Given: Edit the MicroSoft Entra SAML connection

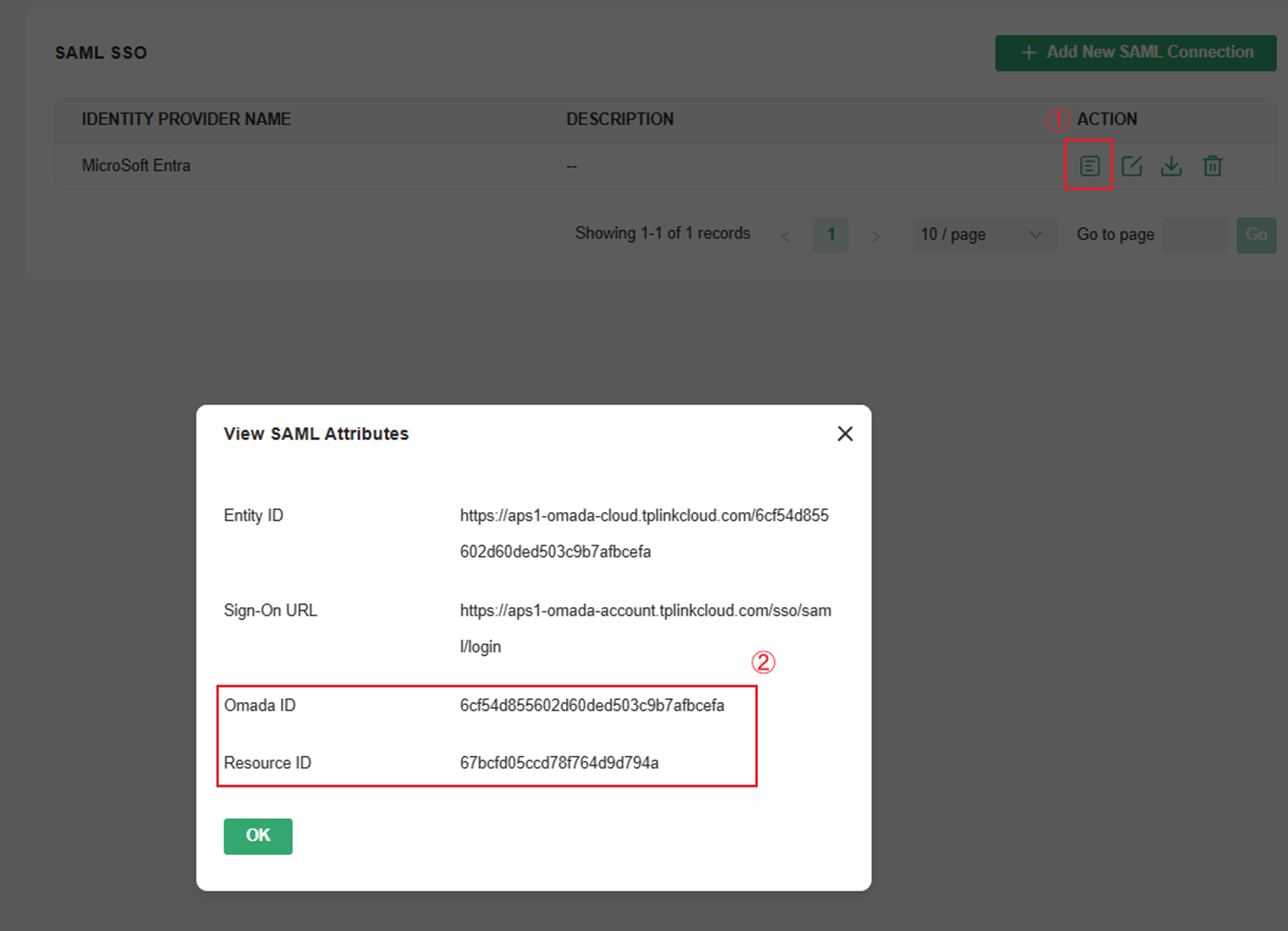Looking at the screenshot, I should tap(1131, 166).
